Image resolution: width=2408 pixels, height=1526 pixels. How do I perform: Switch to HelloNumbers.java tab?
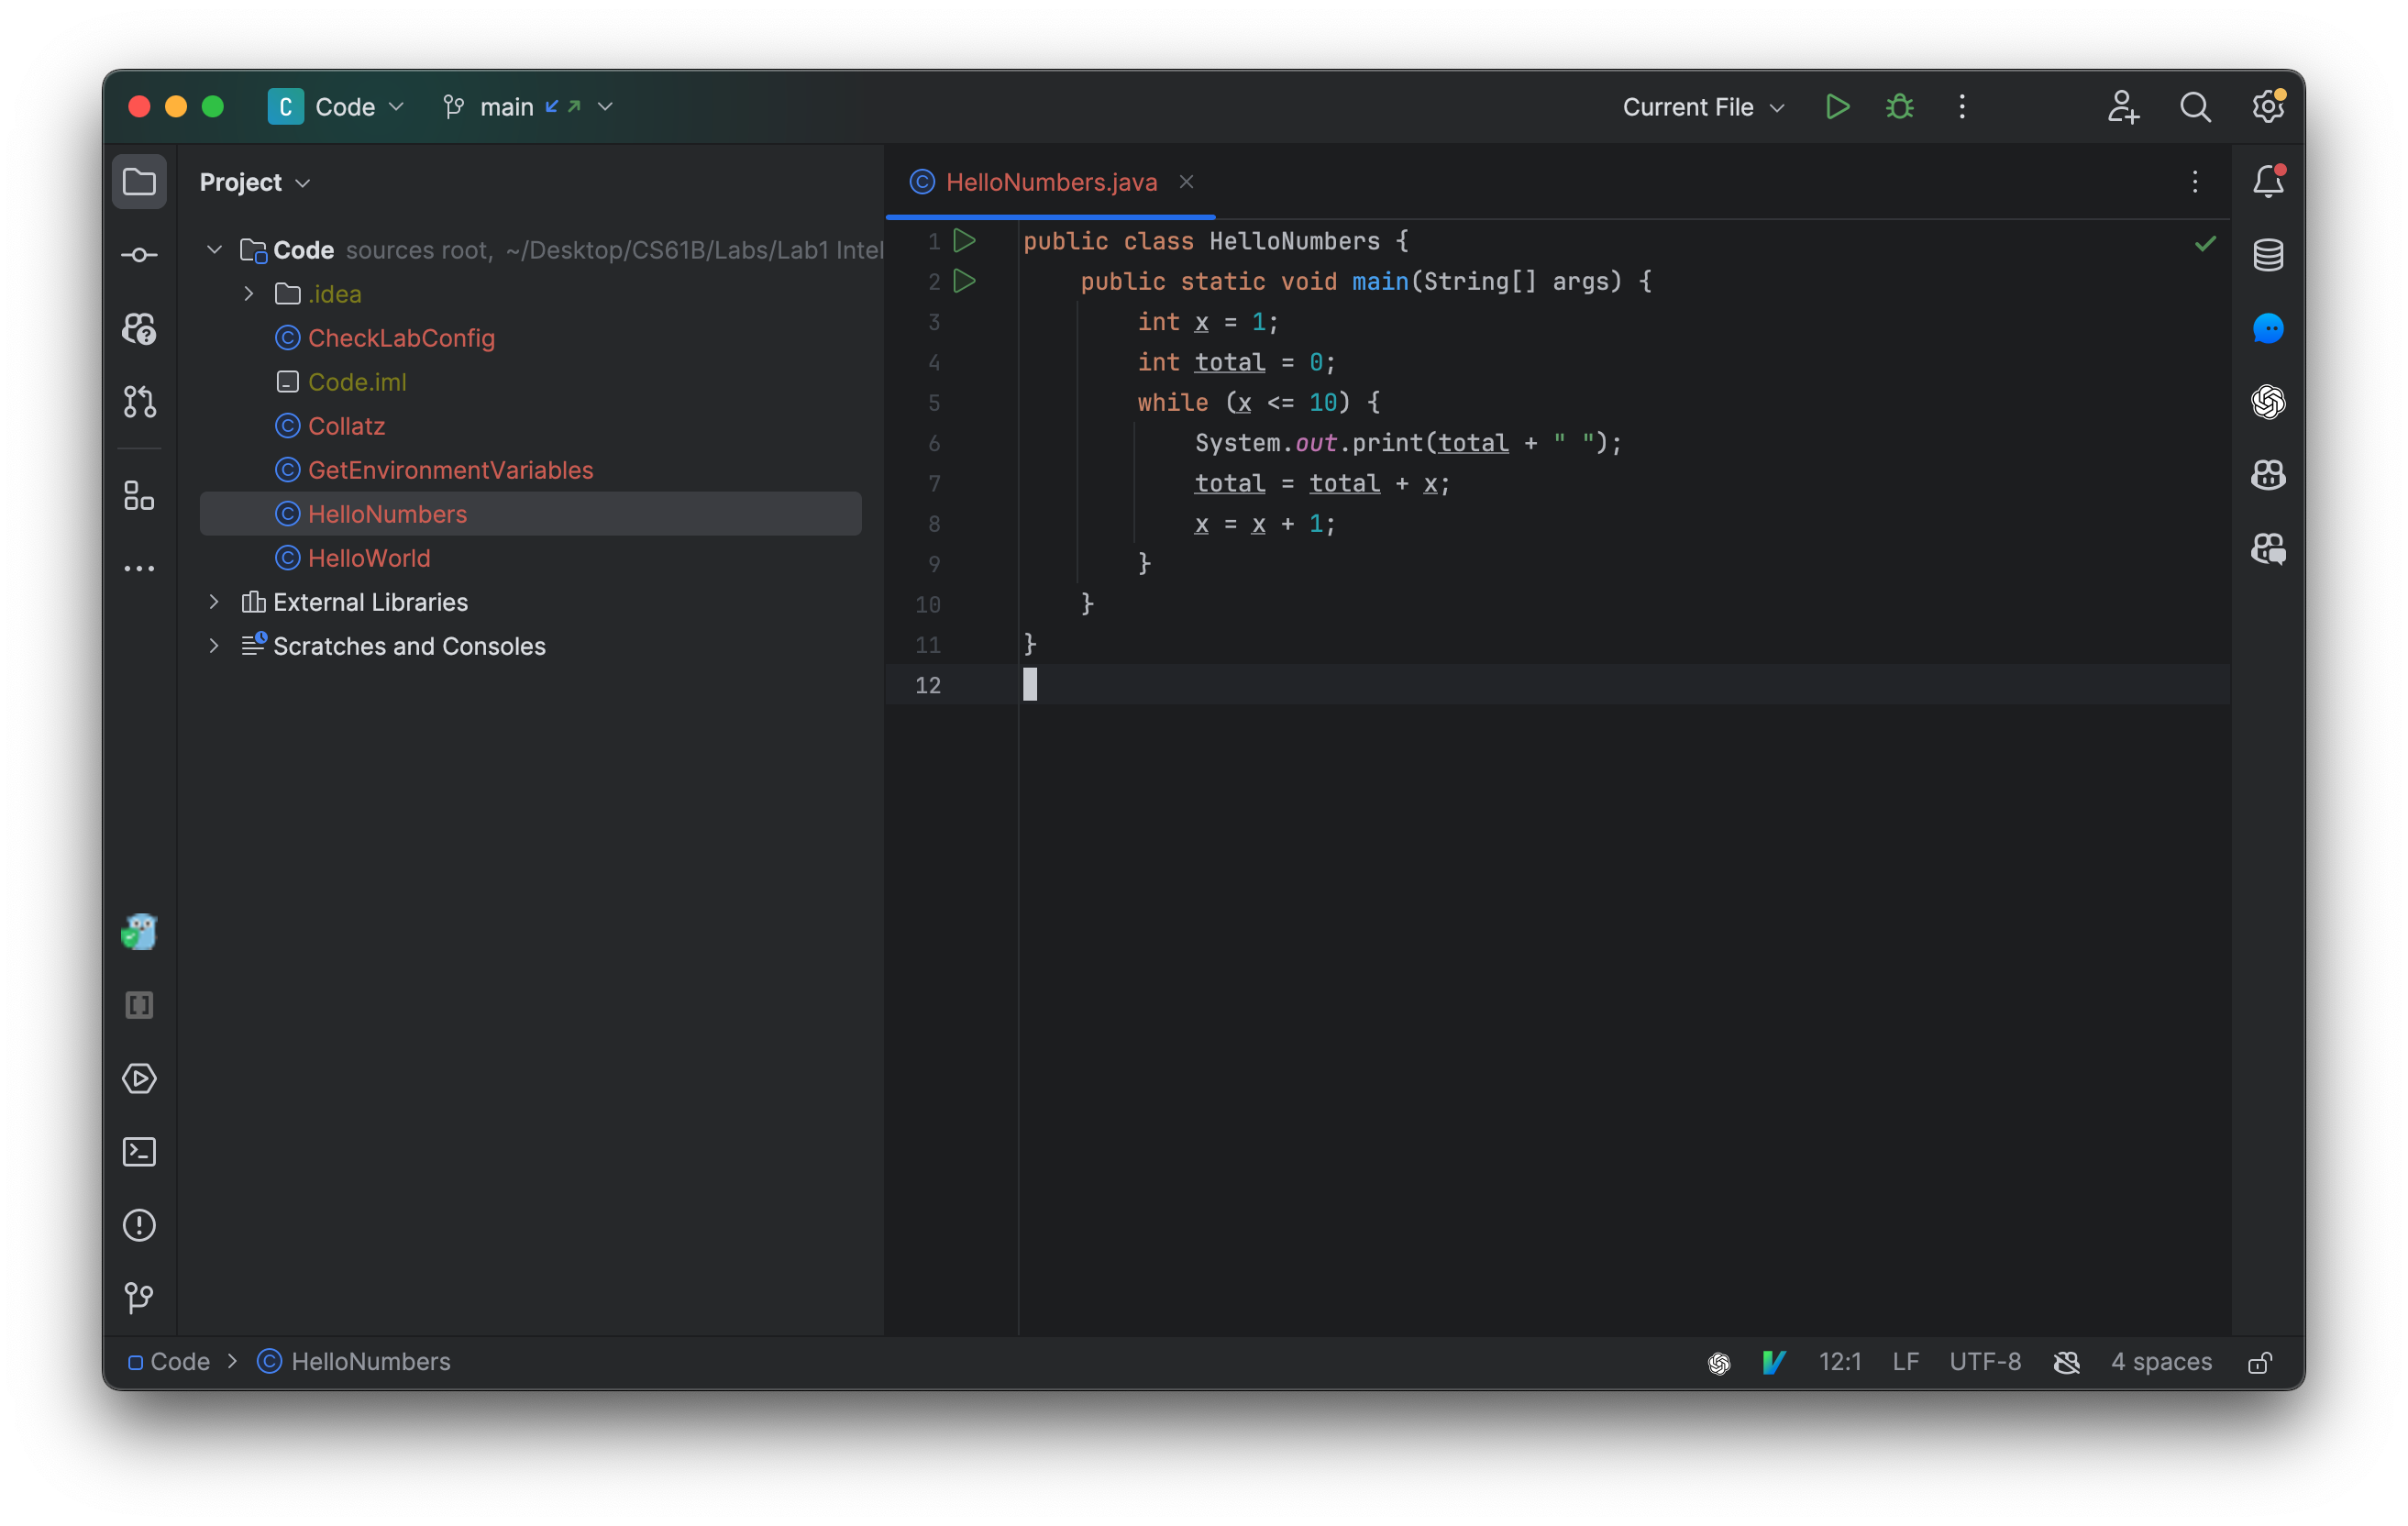pos(1051,182)
